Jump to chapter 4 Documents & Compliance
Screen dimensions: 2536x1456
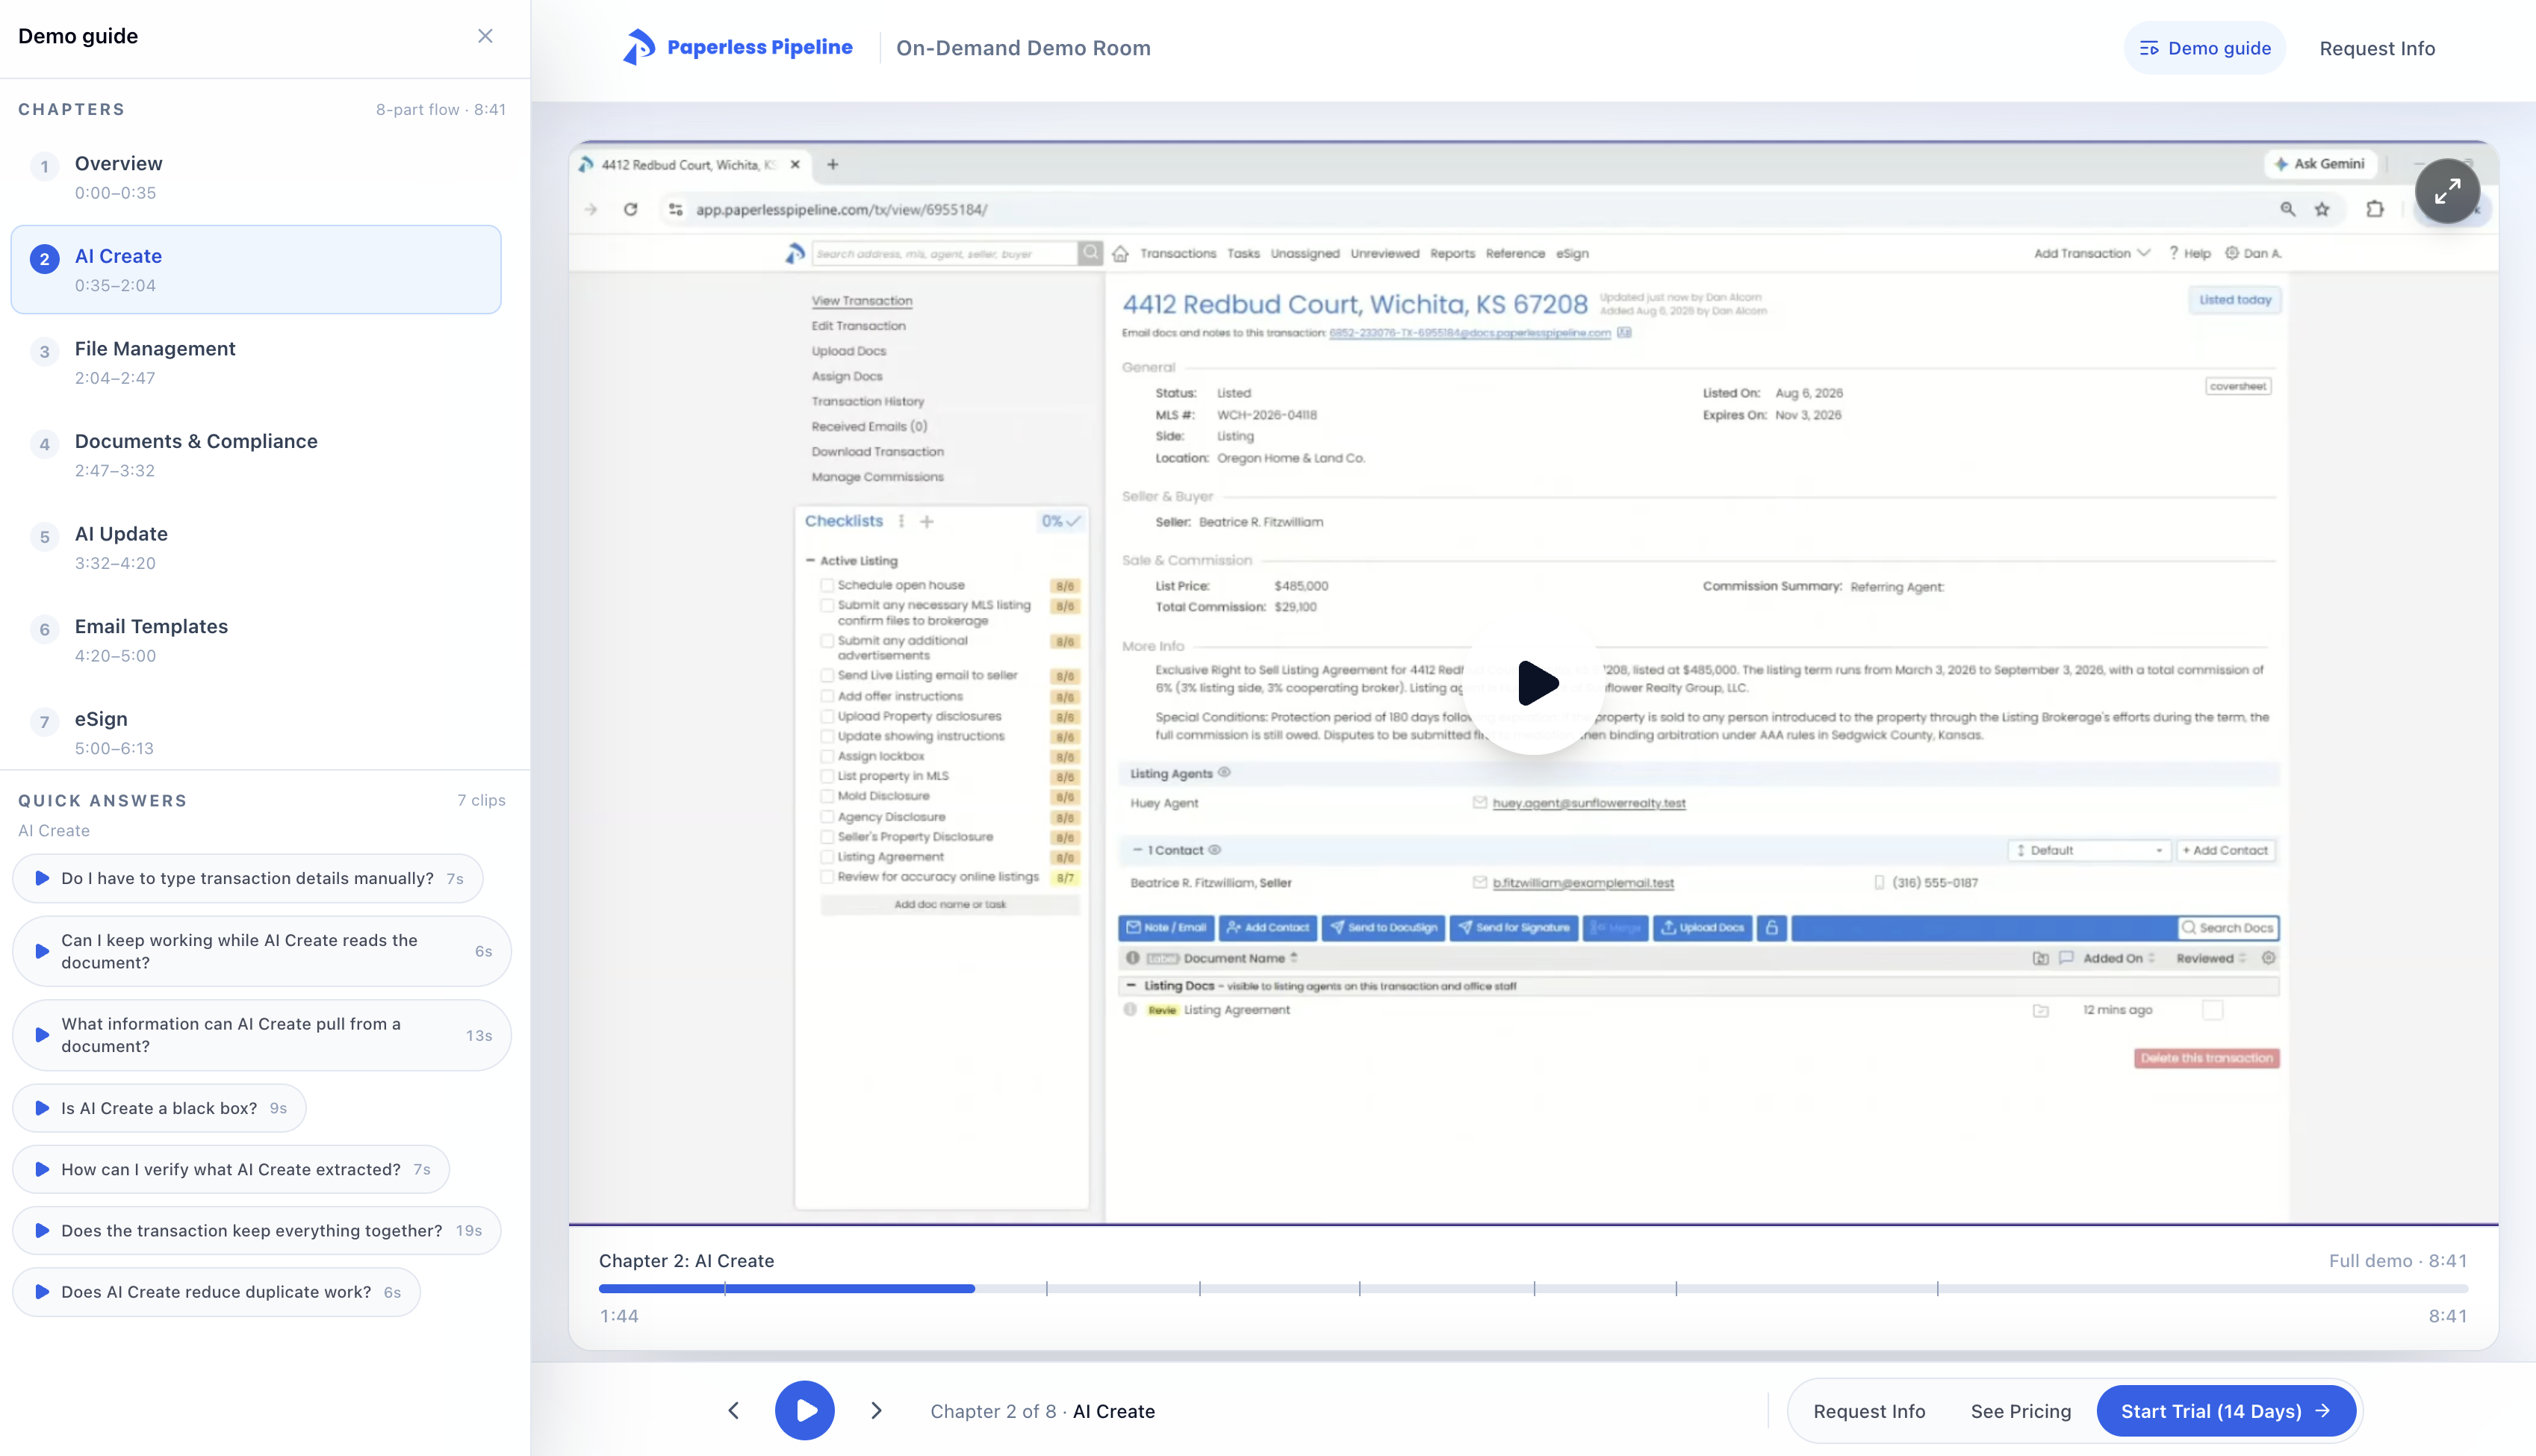pyautogui.click(x=256, y=455)
